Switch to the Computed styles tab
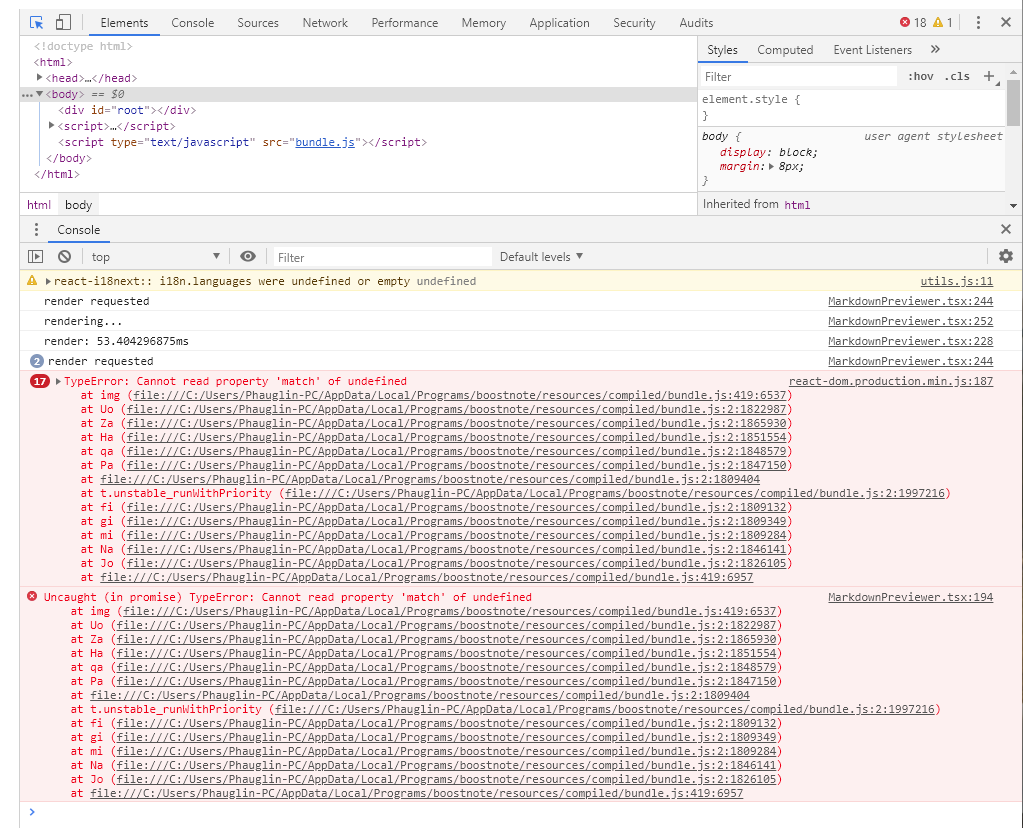The image size is (1023, 828). pos(785,50)
